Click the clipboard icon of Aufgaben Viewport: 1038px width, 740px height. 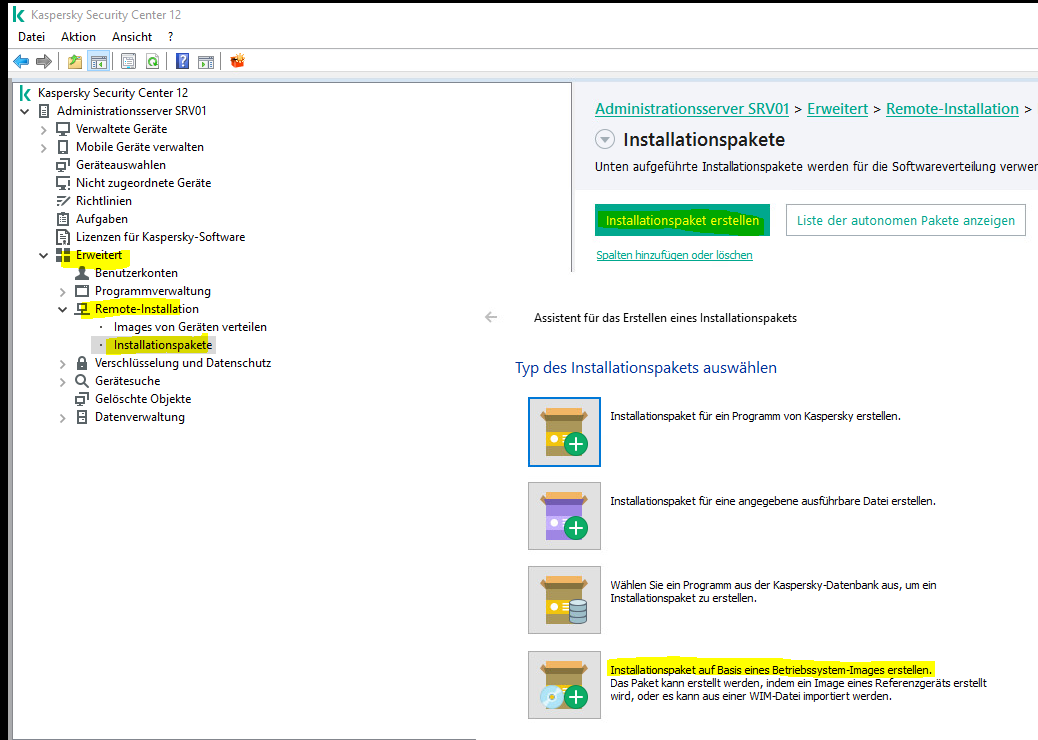pos(63,218)
